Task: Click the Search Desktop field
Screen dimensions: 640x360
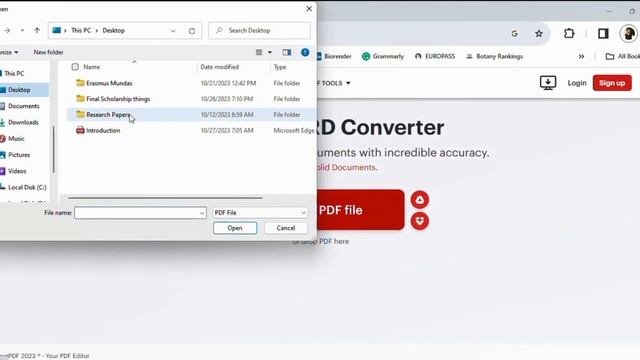Action: click(x=260, y=31)
